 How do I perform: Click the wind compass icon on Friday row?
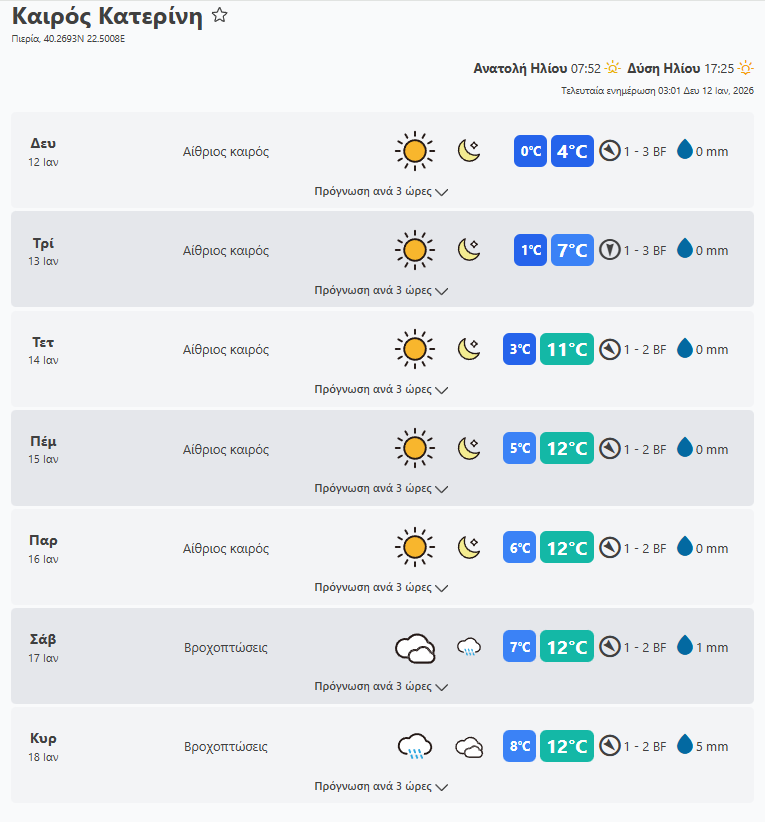(610, 548)
